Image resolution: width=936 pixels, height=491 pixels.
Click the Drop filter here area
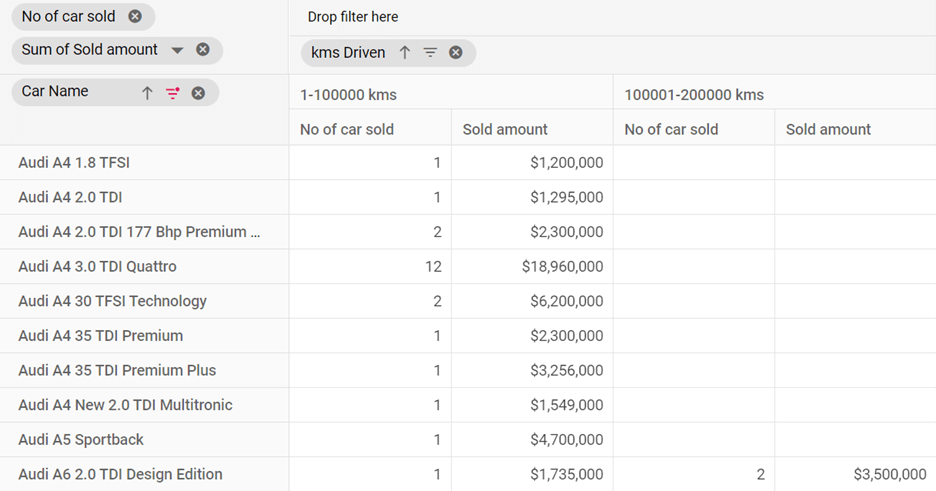tap(612, 17)
